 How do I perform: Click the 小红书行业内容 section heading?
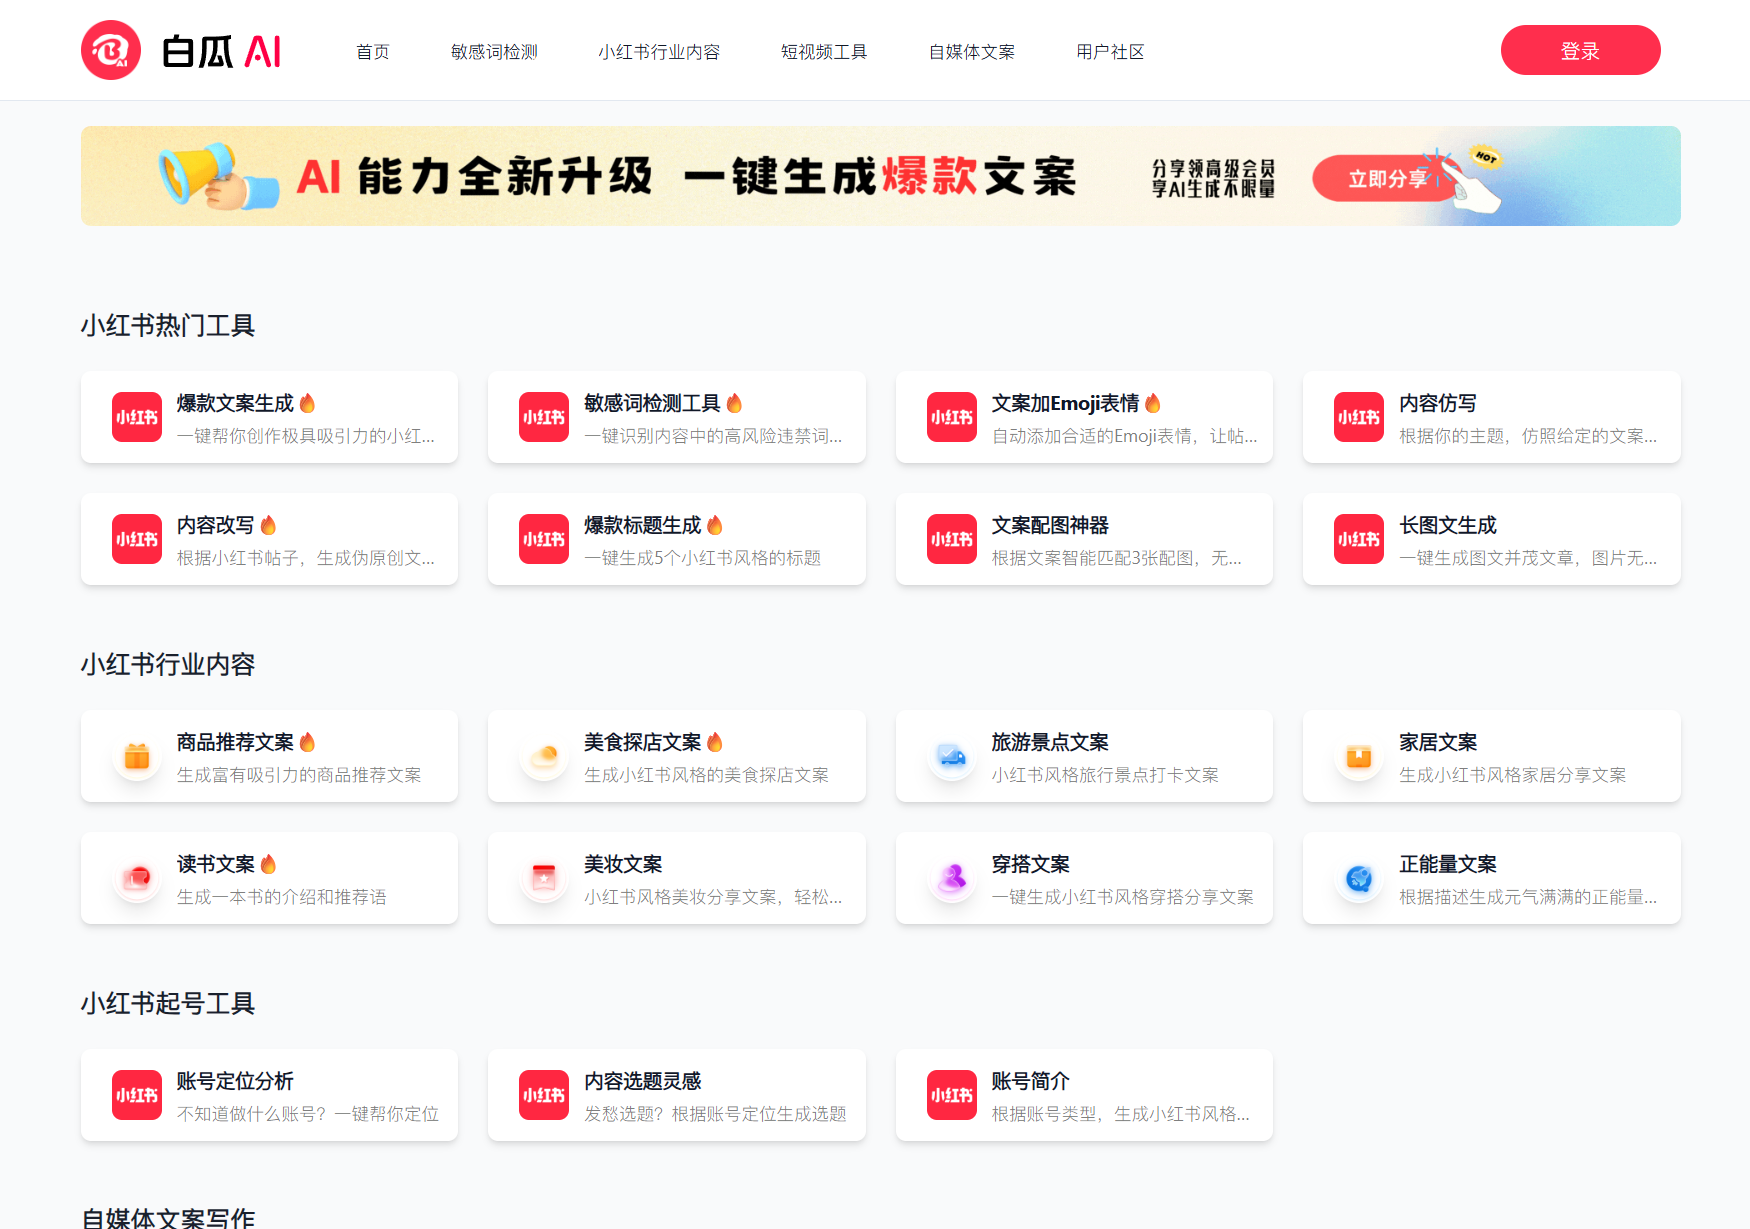(168, 664)
